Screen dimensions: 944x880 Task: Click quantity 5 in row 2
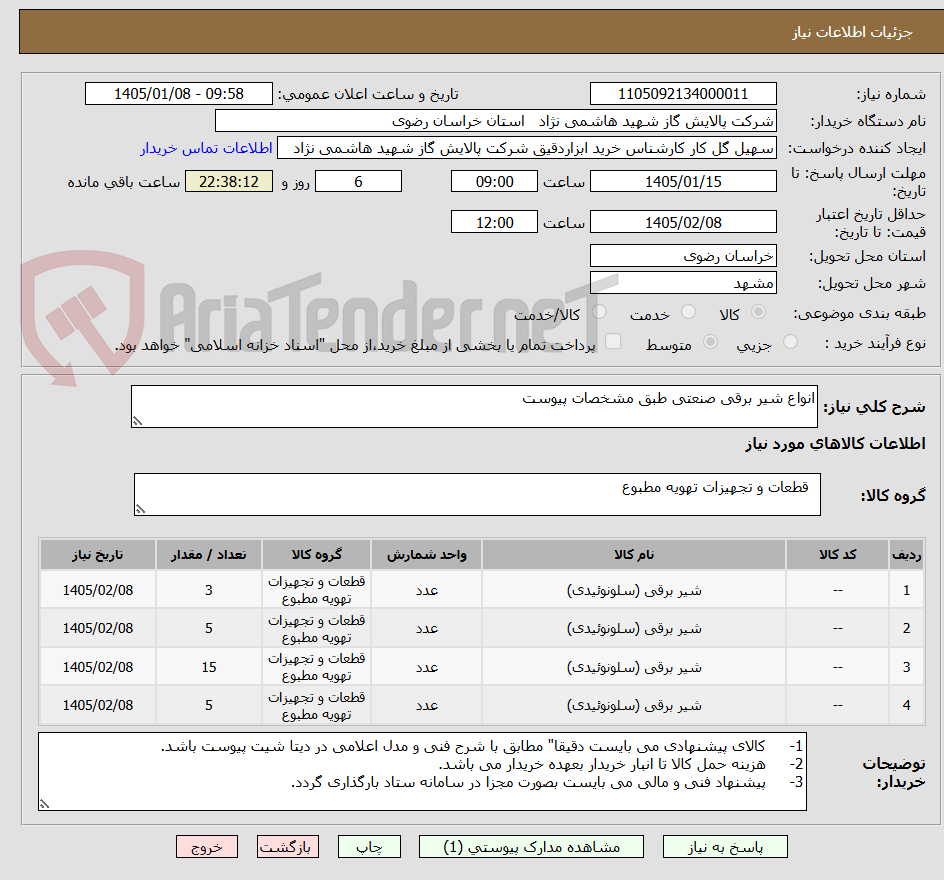[x=209, y=628]
